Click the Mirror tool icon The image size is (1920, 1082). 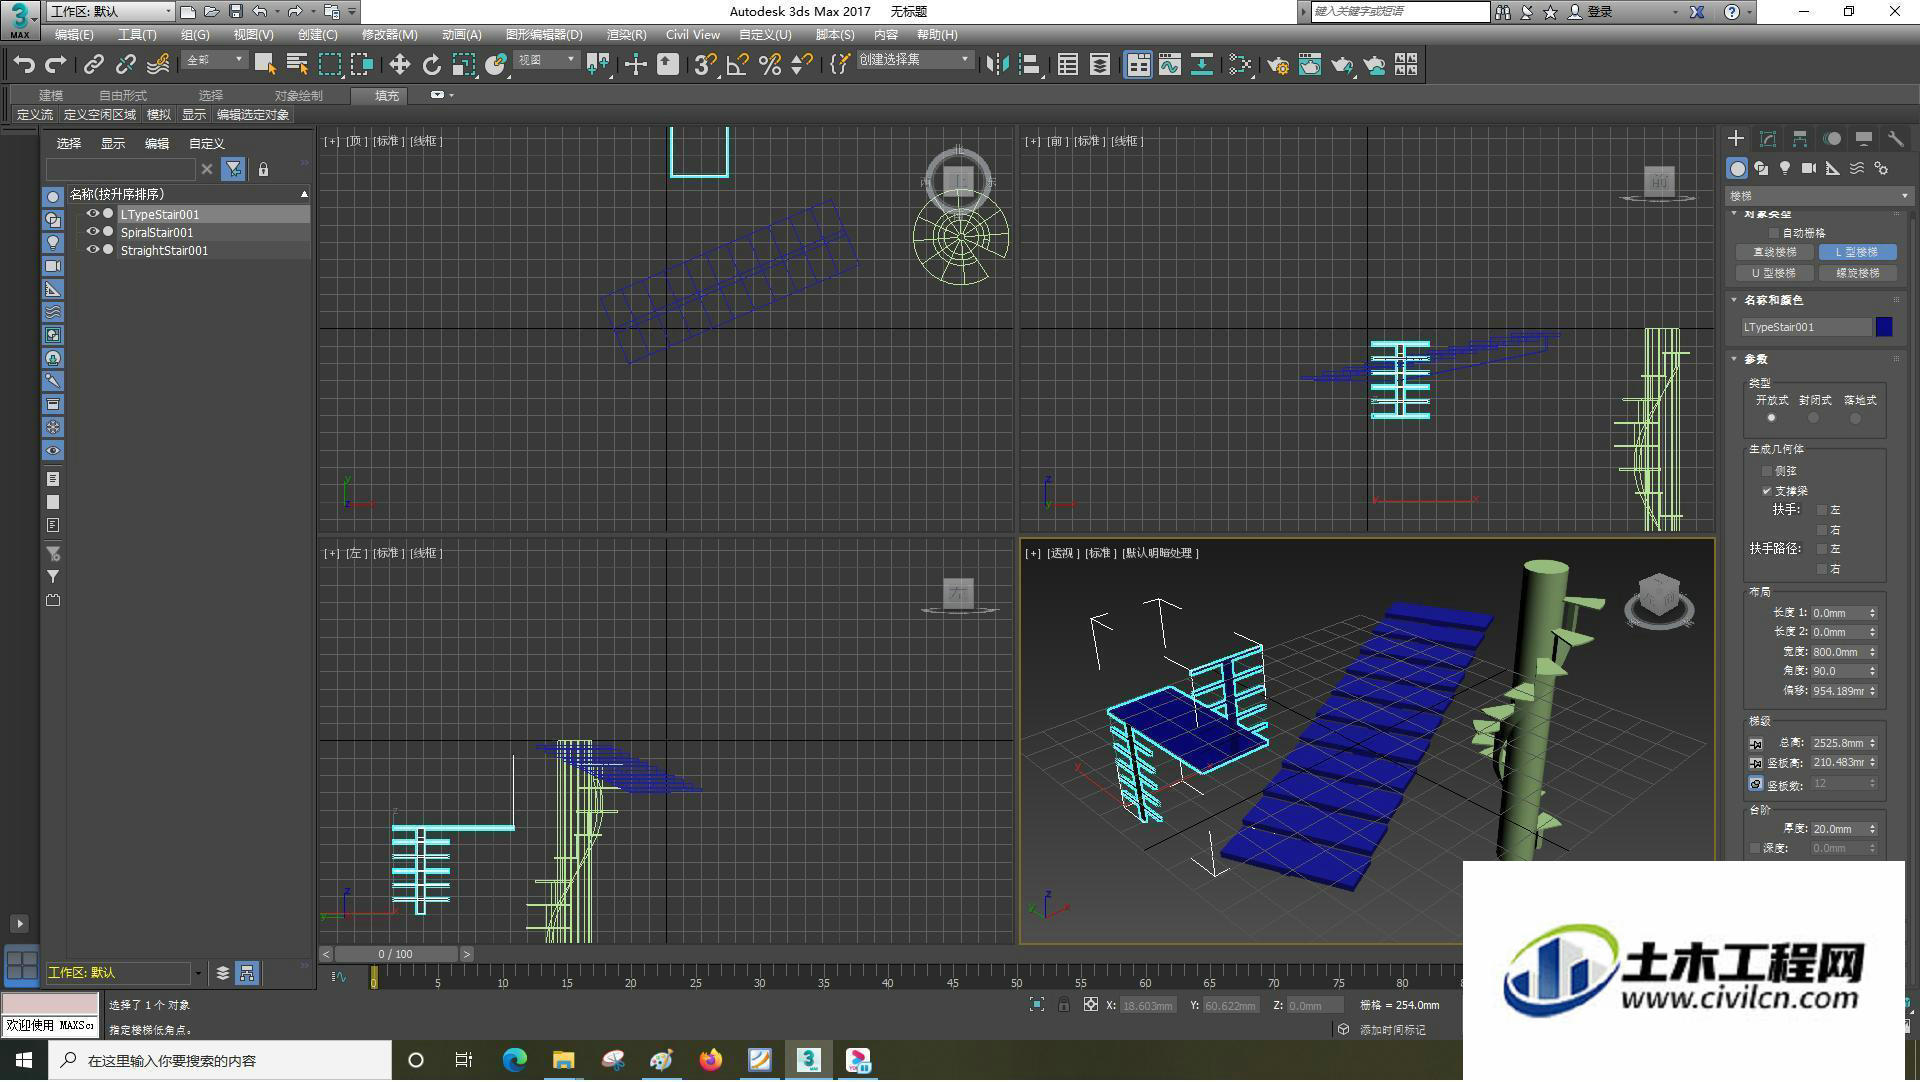point(997,65)
